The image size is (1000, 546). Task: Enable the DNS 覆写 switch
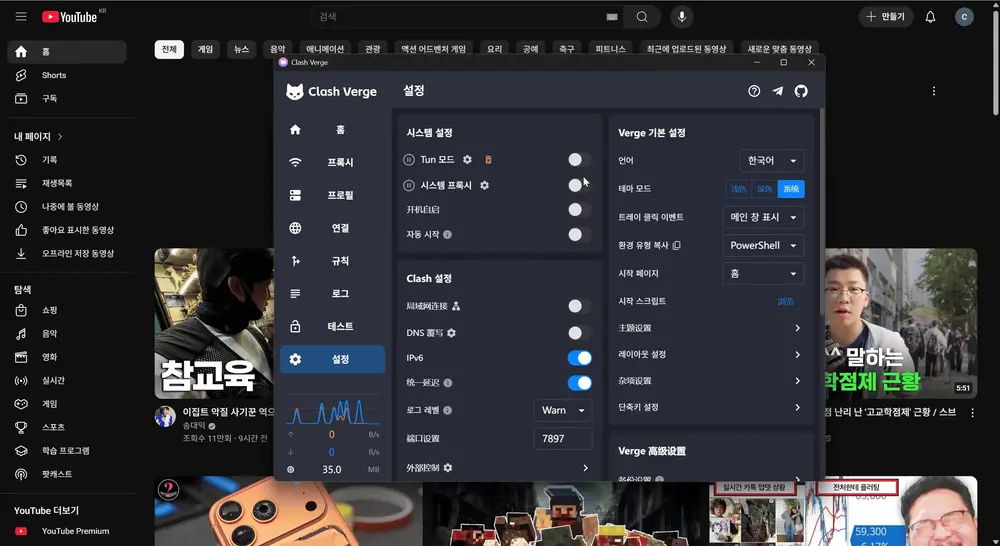(579, 333)
